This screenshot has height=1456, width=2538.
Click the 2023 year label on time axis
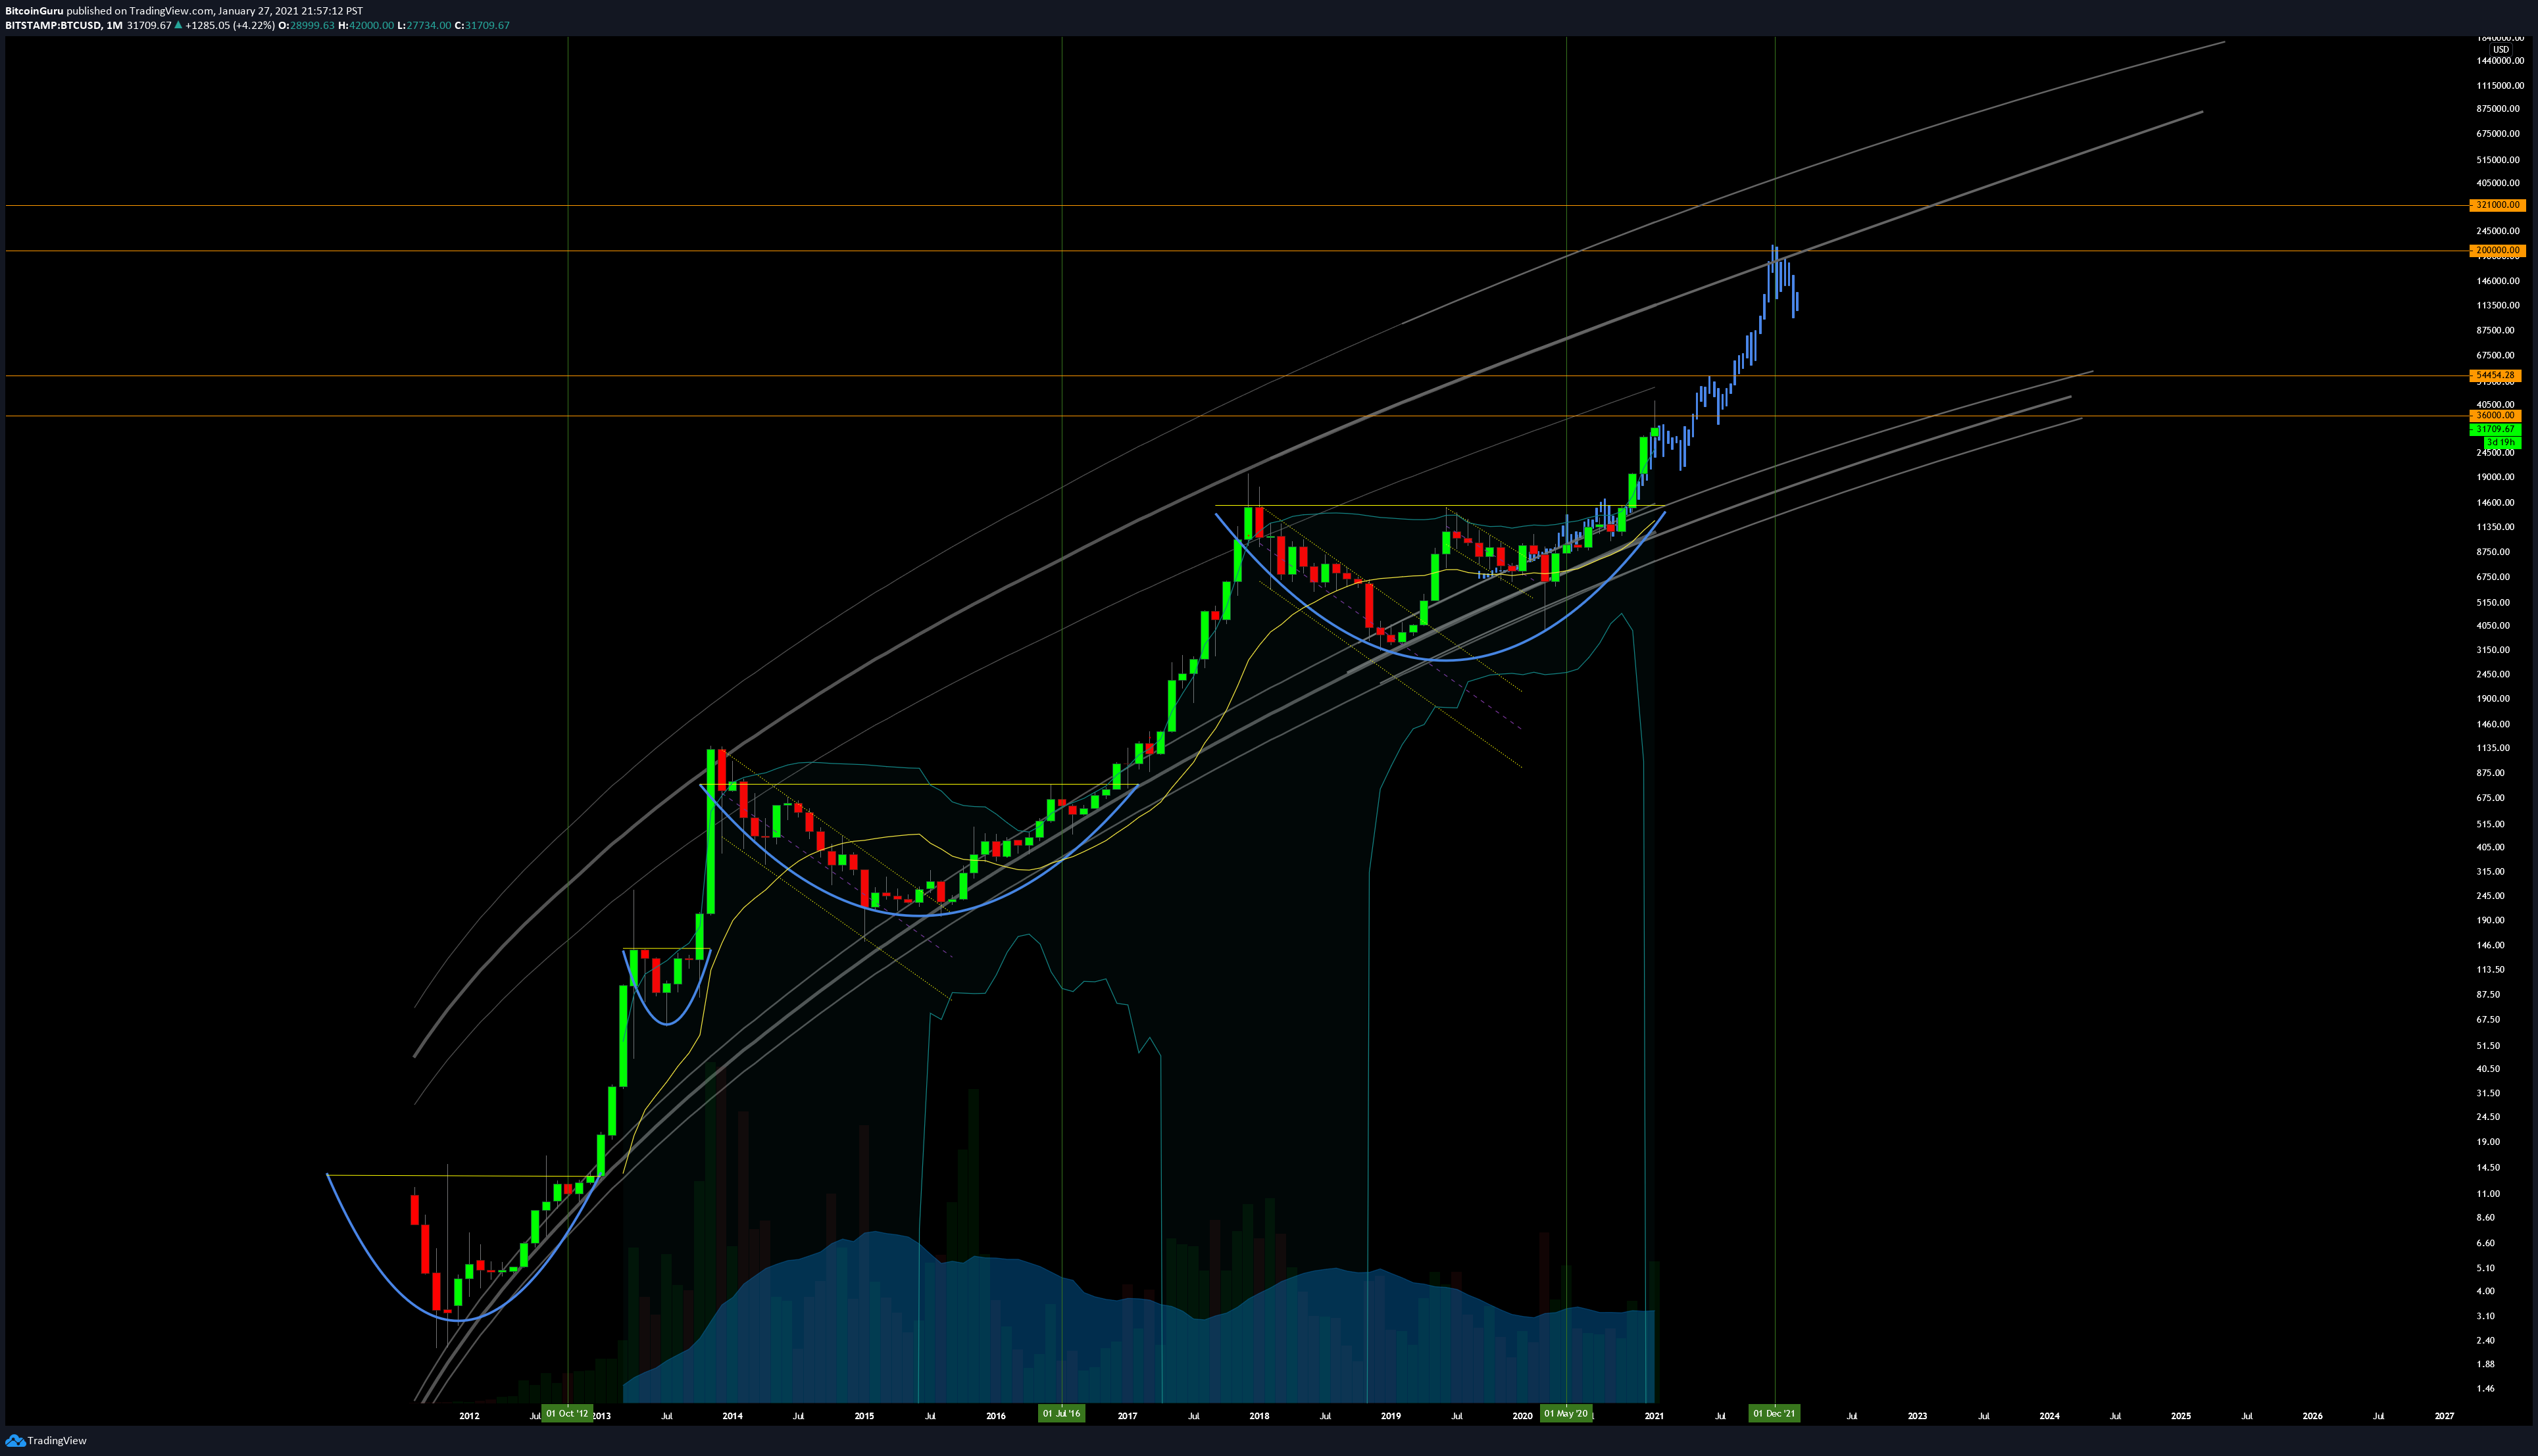coord(1918,1416)
